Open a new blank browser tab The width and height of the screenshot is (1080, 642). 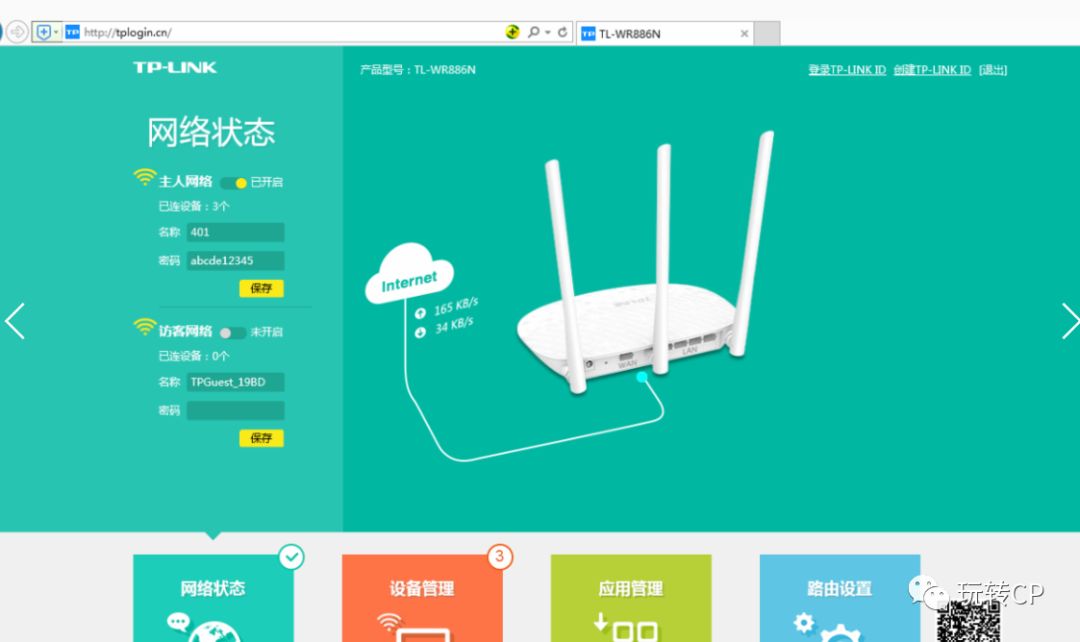[767, 33]
